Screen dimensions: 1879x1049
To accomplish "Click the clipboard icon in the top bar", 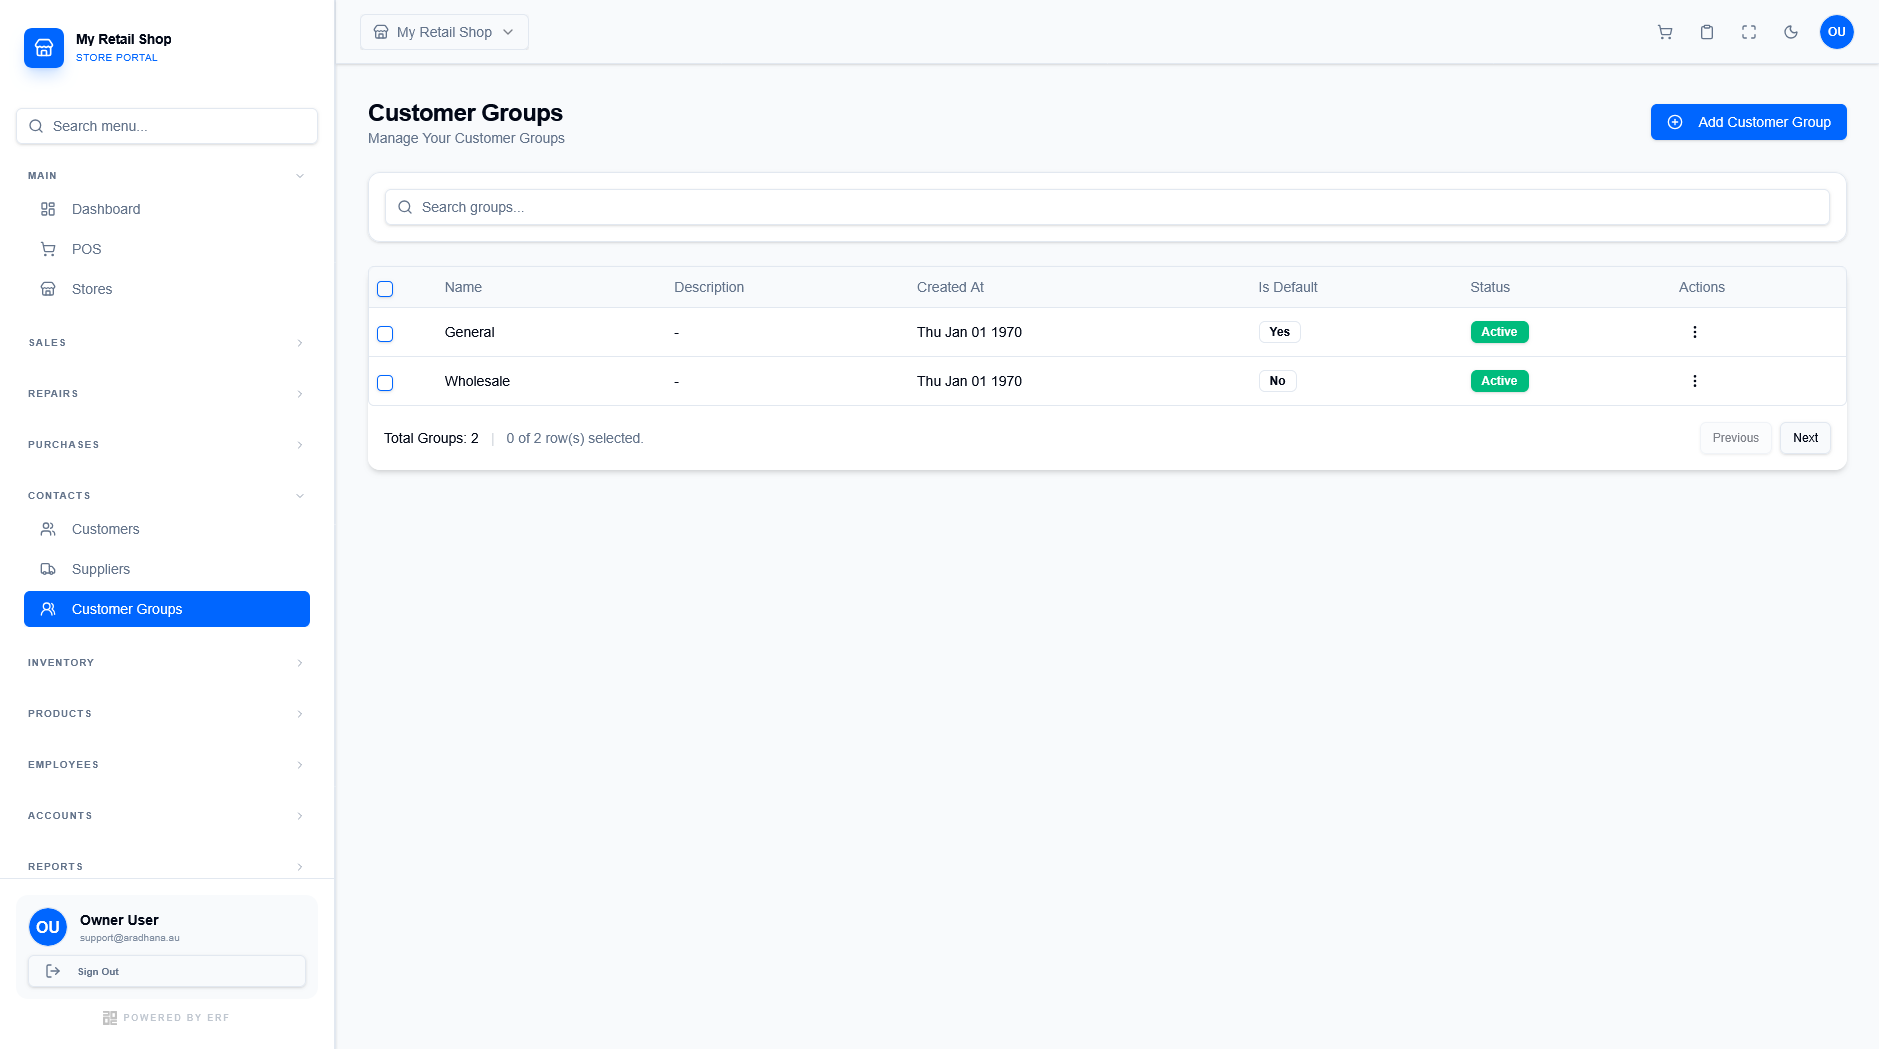I will tap(1705, 31).
